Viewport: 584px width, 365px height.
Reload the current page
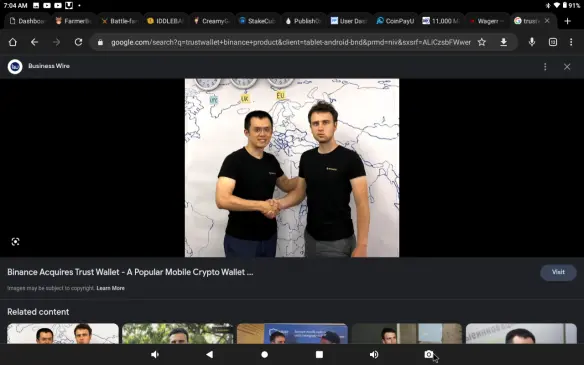(x=78, y=42)
